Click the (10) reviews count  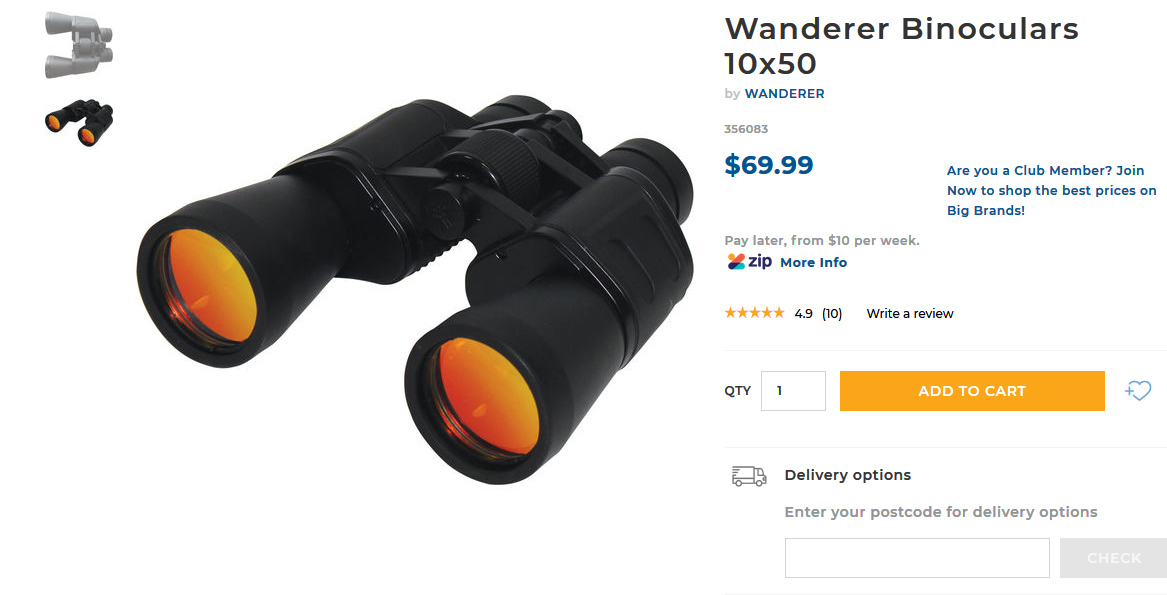(x=832, y=314)
